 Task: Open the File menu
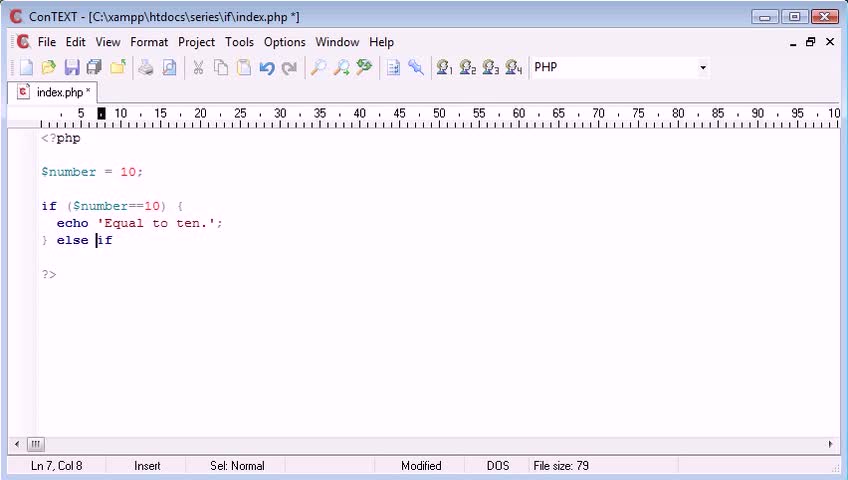47,42
